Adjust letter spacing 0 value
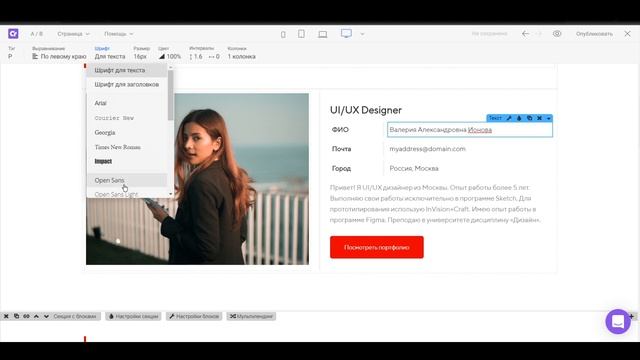The width and height of the screenshot is (640, 360). click(214, 56)
